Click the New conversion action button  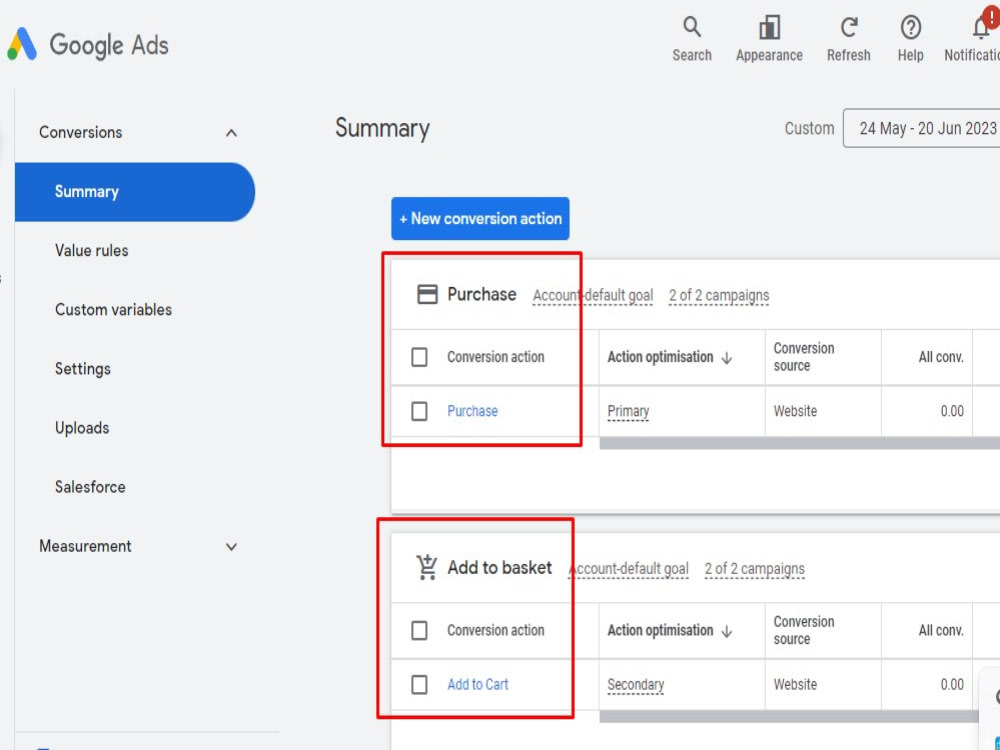[480, 219]
